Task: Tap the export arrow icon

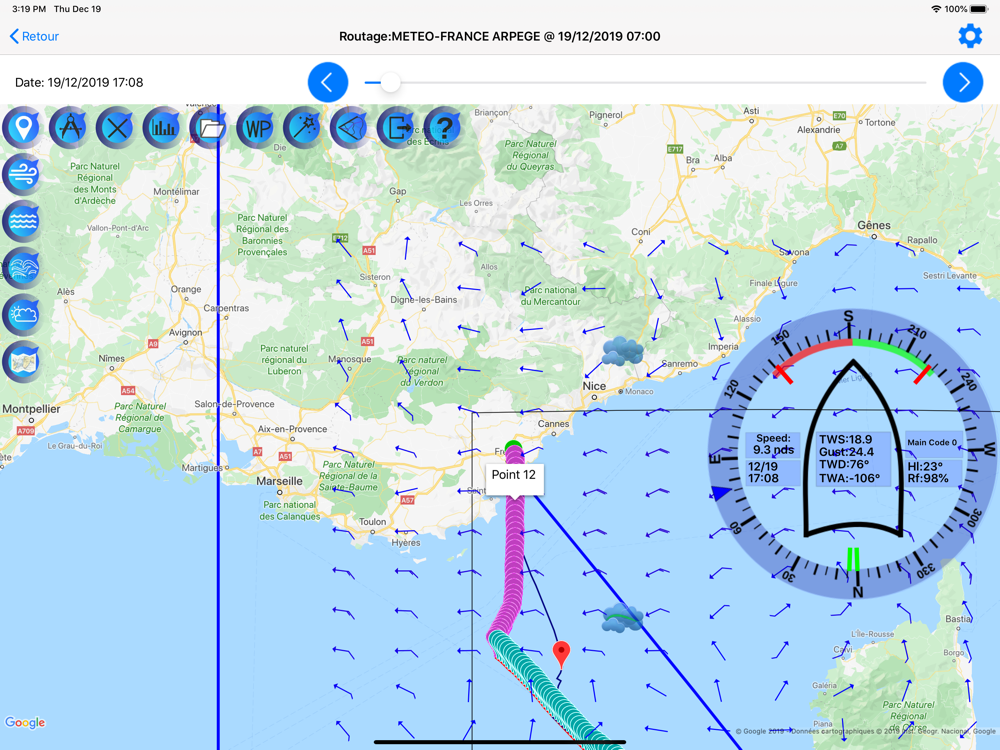Action: pos(398,128)
